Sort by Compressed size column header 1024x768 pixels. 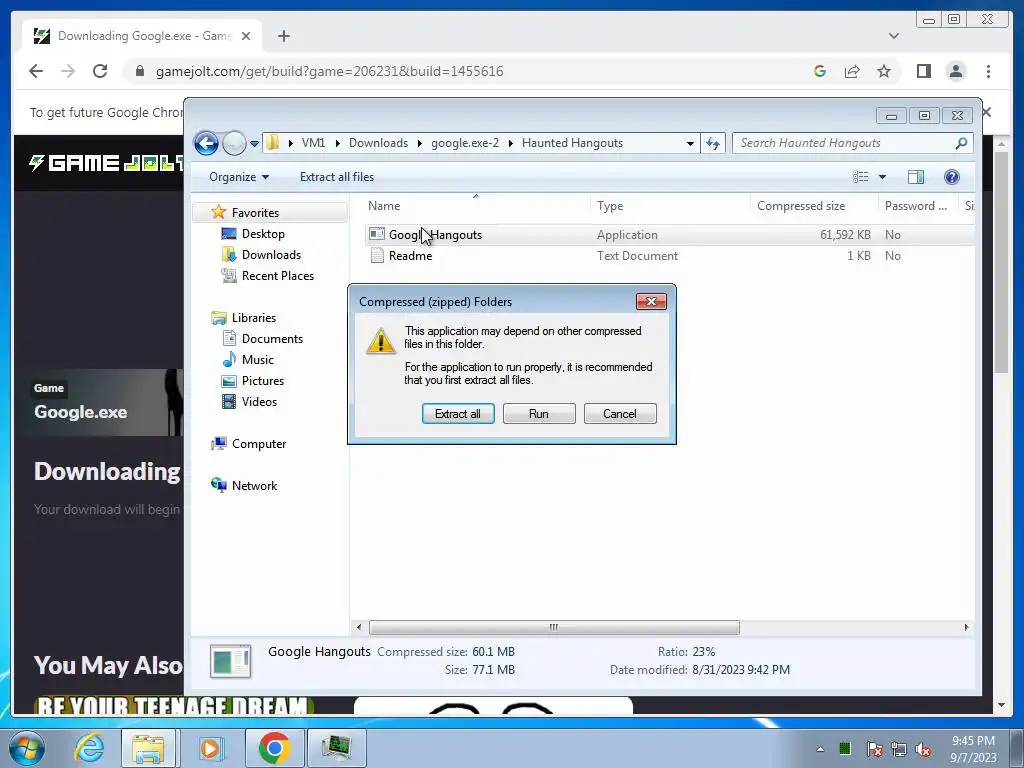[x=814, y=206]
